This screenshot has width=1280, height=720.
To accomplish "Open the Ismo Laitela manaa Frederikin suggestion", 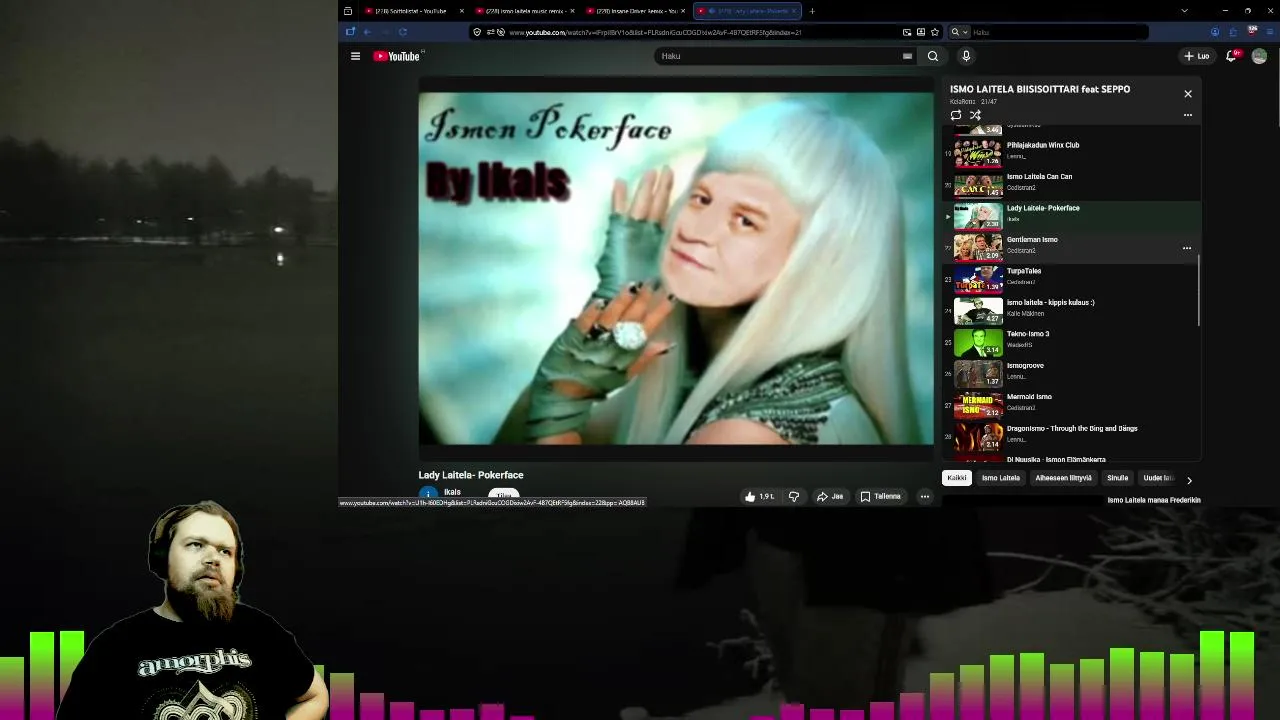I will tap(1153, 500).
